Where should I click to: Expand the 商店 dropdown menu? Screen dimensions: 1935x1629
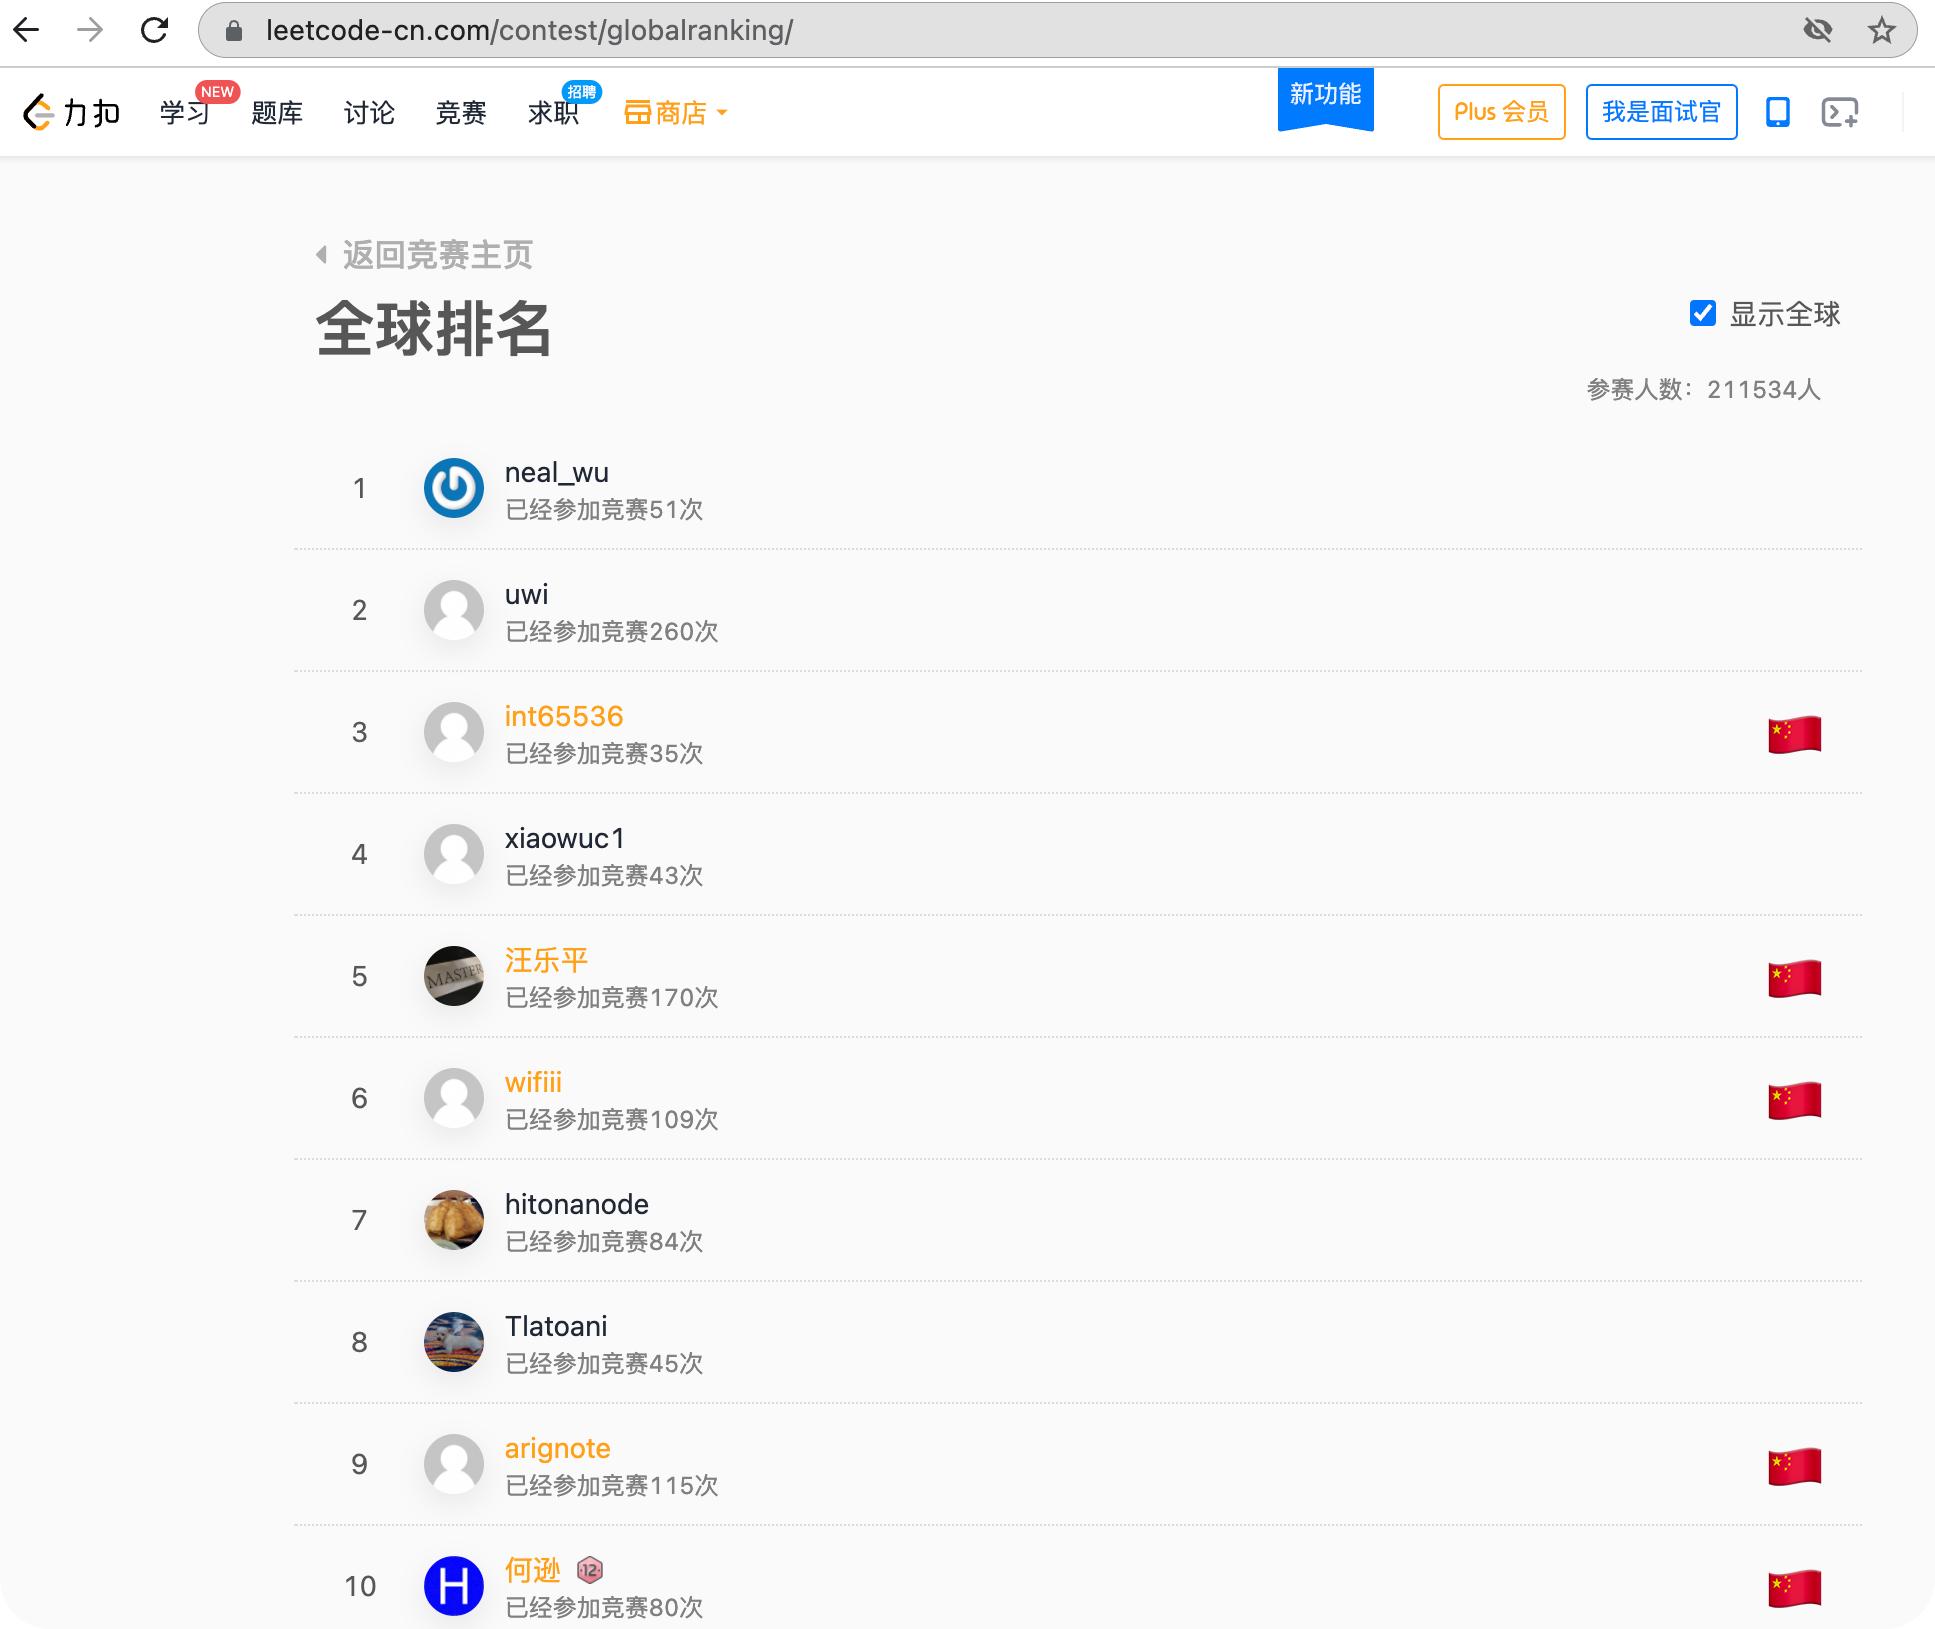pos(677,113)
